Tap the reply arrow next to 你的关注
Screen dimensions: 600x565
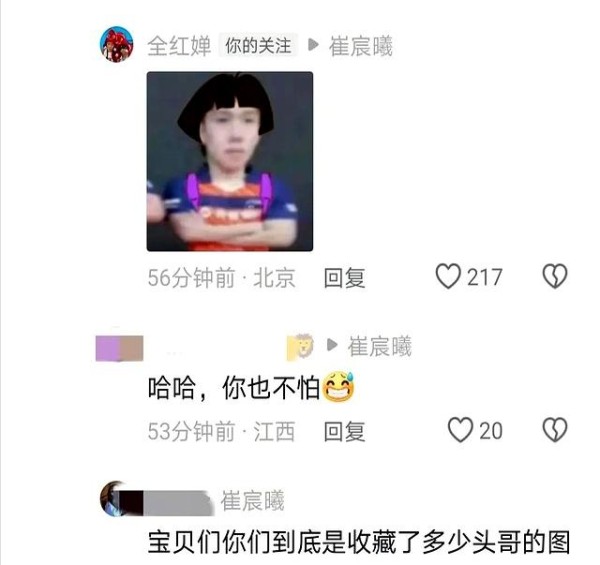(313, 45)
